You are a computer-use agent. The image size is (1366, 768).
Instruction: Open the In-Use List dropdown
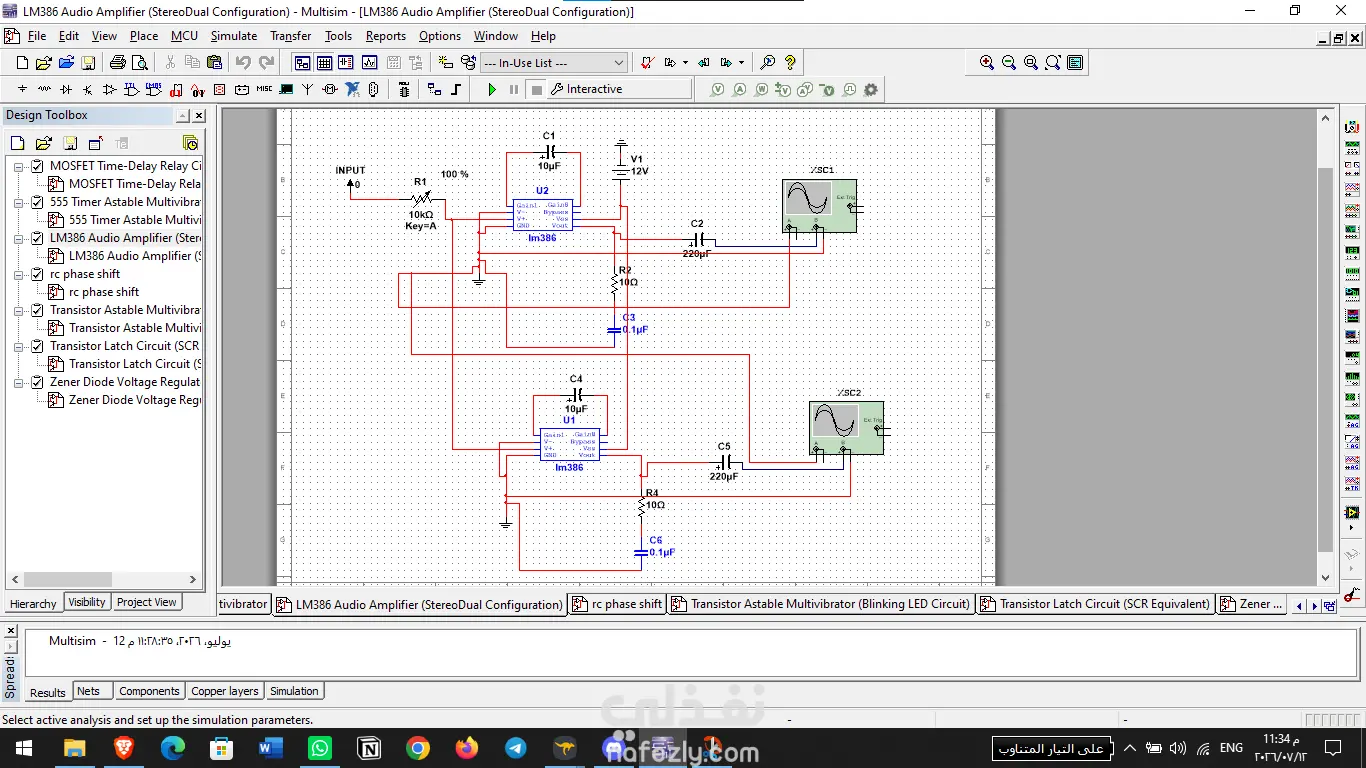click(x=554, y=63)
